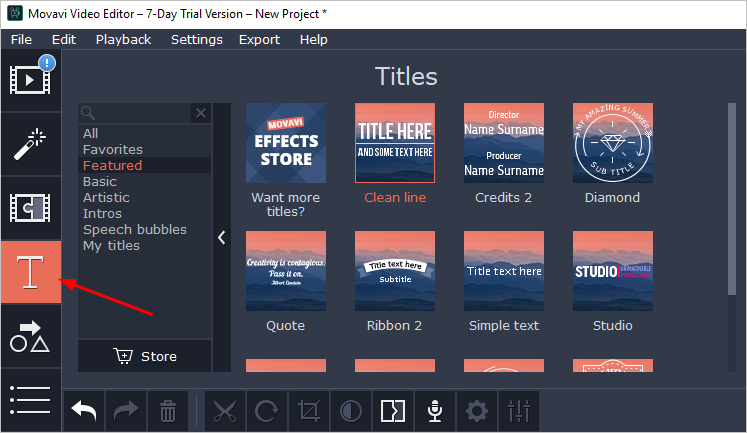Open the Transitions tab icon

(30, 208)
